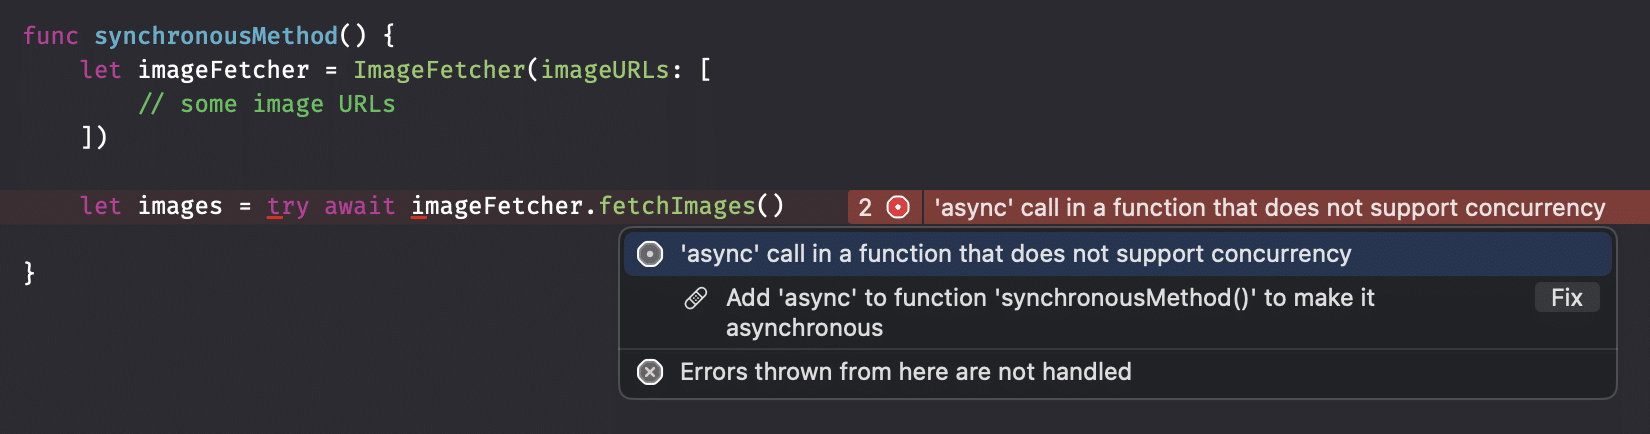Click the images constant name
Viewport: 1650px width, 434px height.
(180, 206)
